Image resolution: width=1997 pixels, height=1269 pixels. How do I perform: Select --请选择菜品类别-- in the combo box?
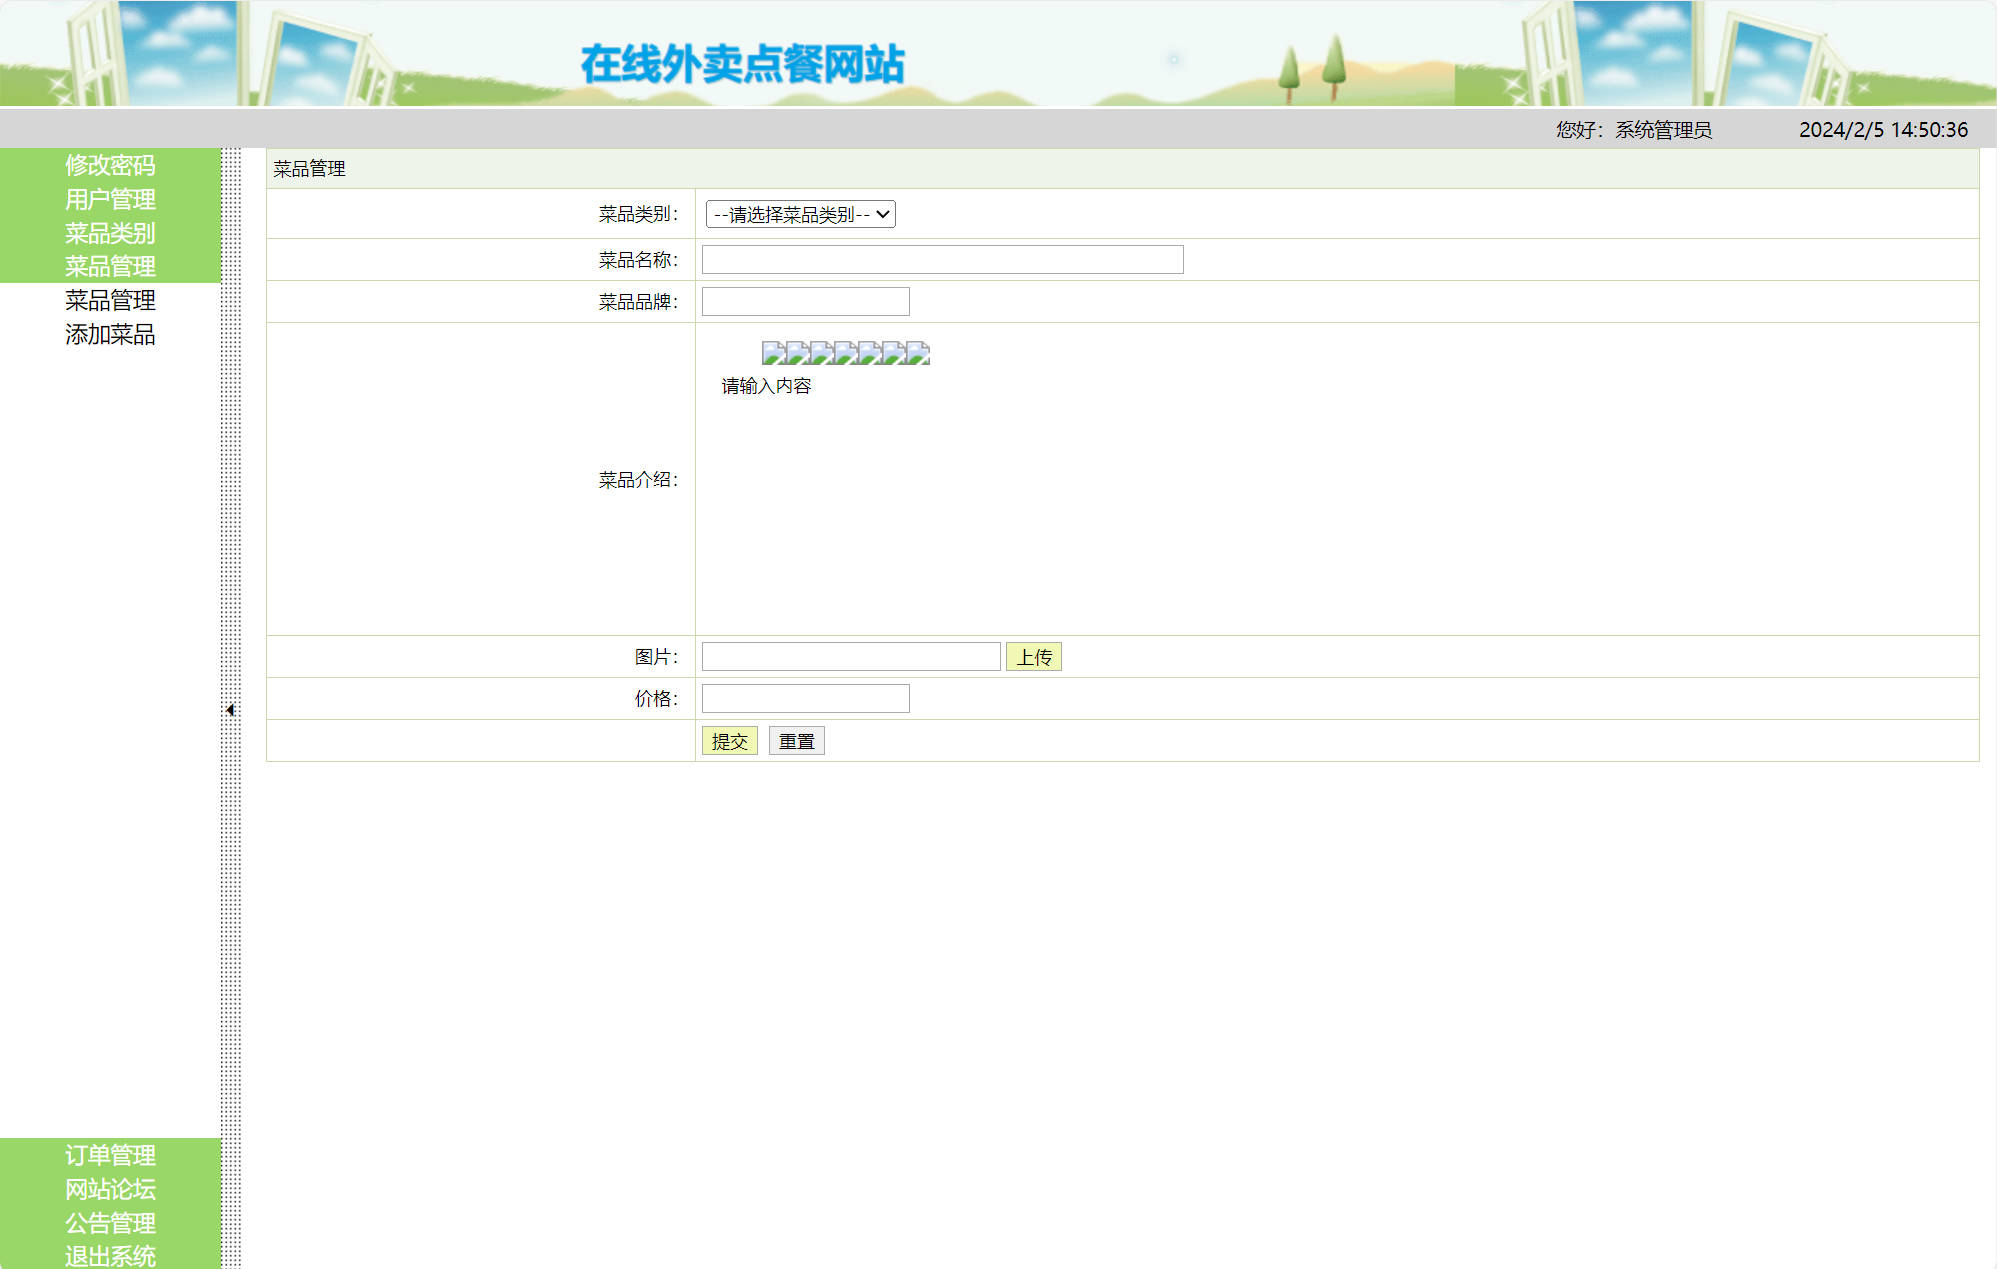click(x=799, y=214)
